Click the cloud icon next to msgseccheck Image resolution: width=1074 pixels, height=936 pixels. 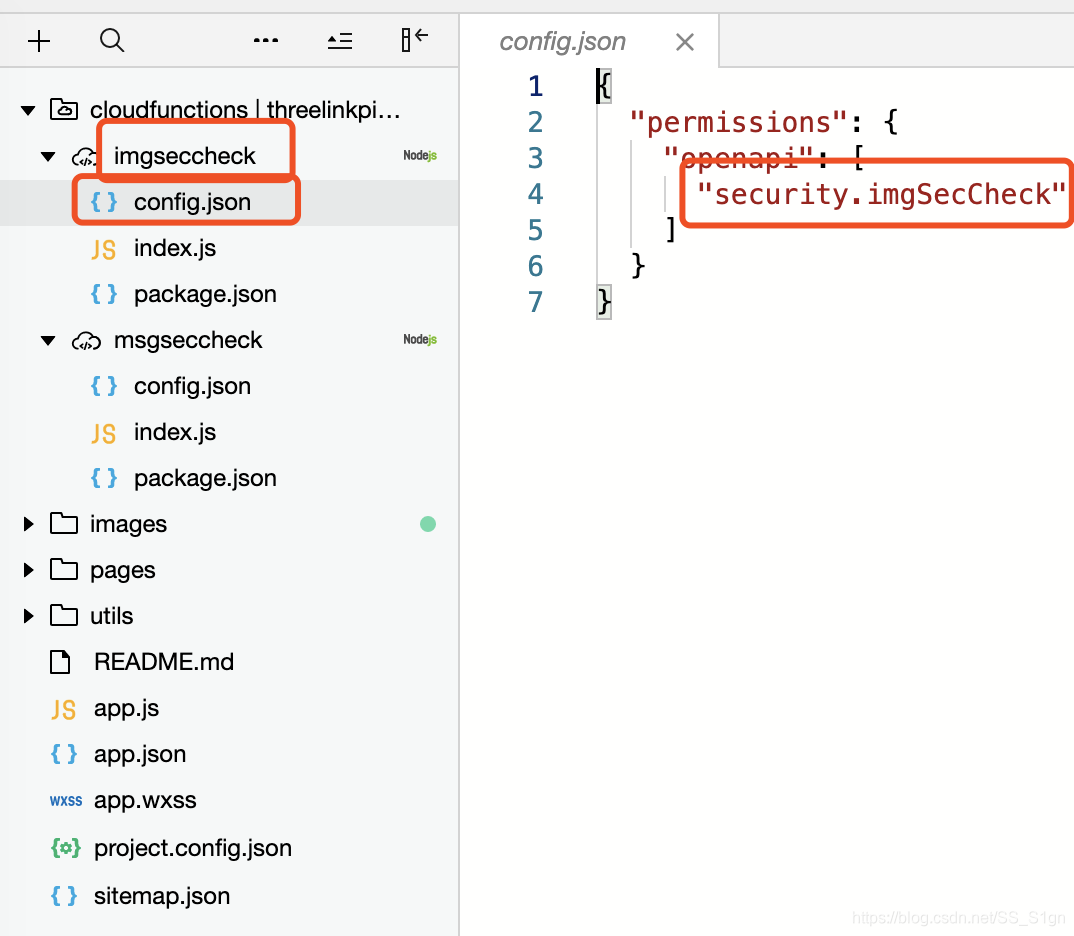[x=86, y=340]
